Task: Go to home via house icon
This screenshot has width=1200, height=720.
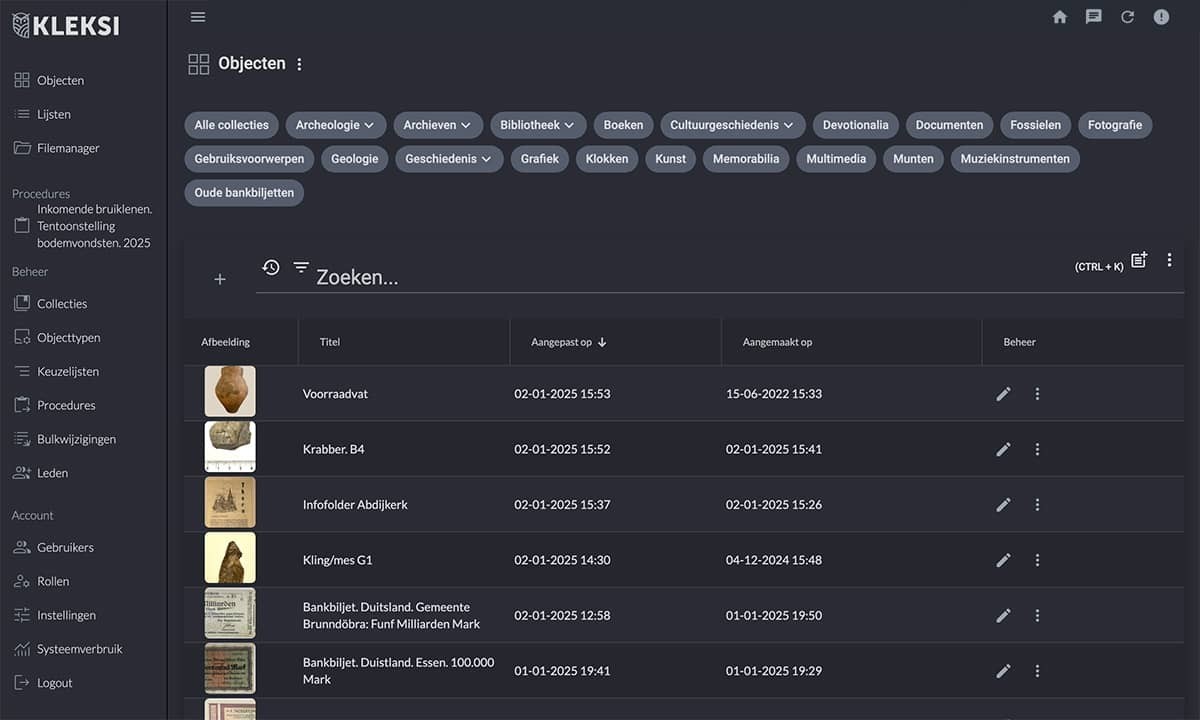Action: point(1060,17)
